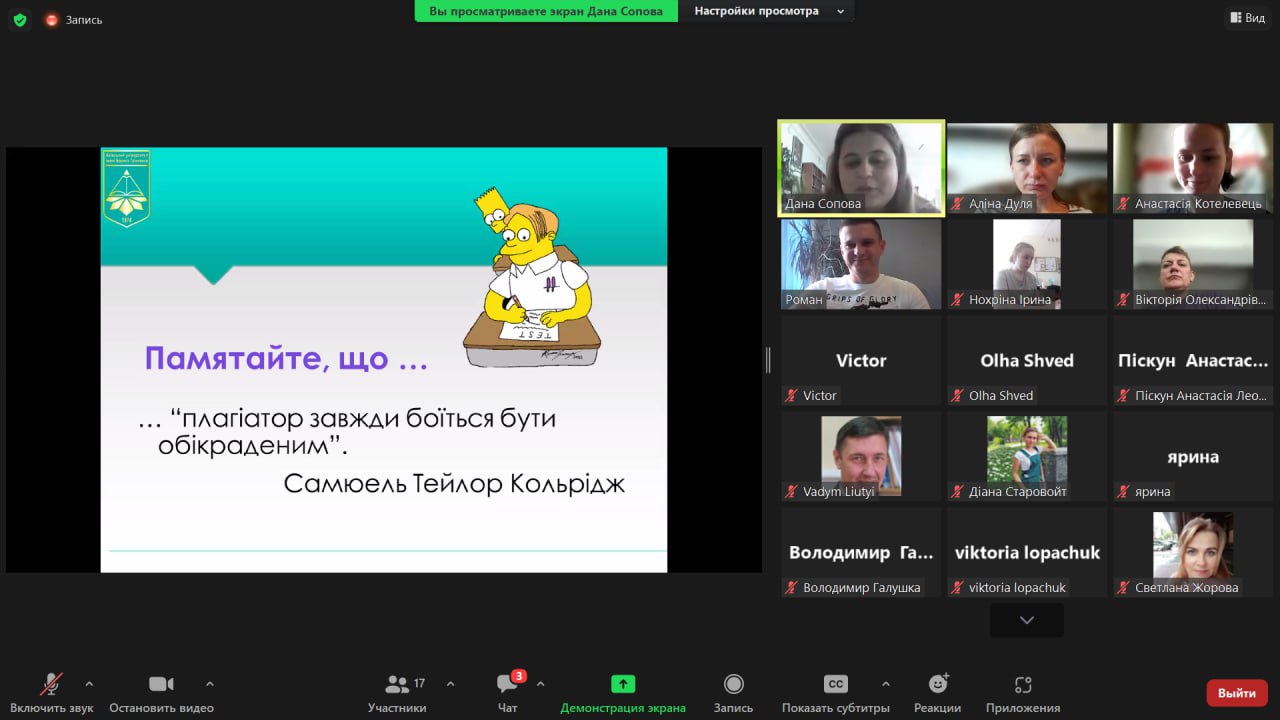Click muted microphone icon on Olha Shved tile

pos(958,396)
